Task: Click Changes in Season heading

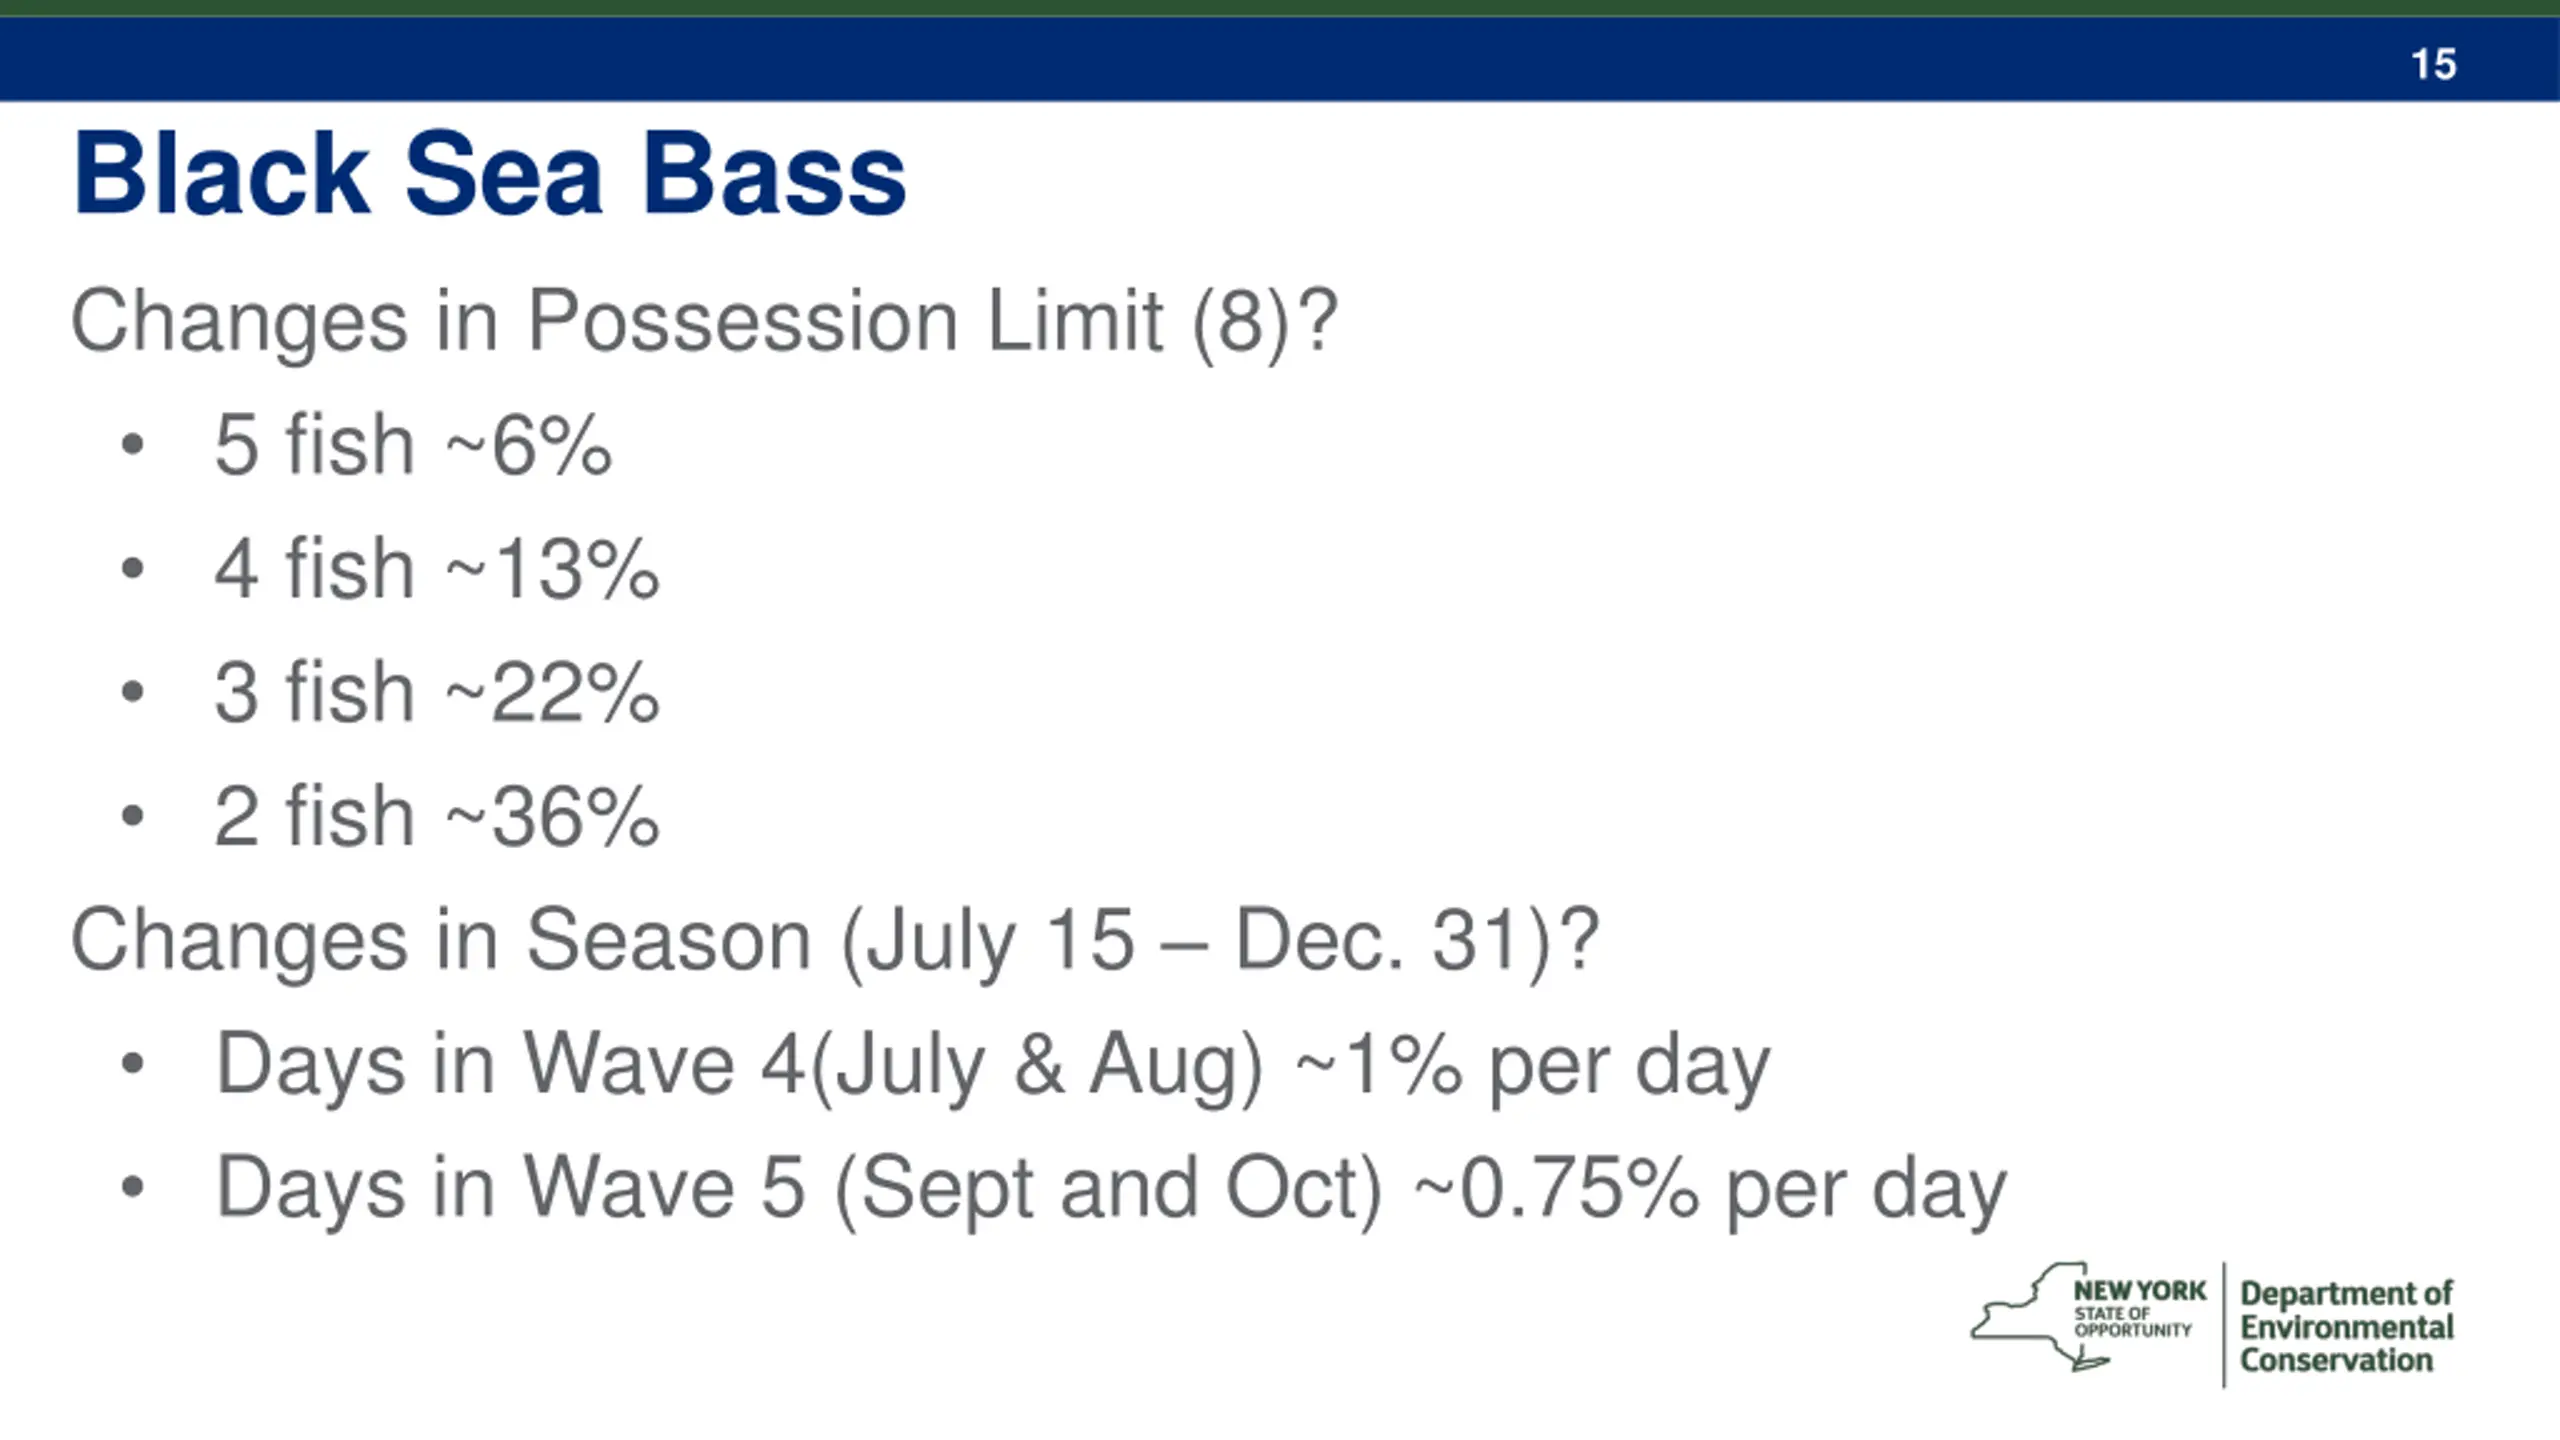Action: 835,941
